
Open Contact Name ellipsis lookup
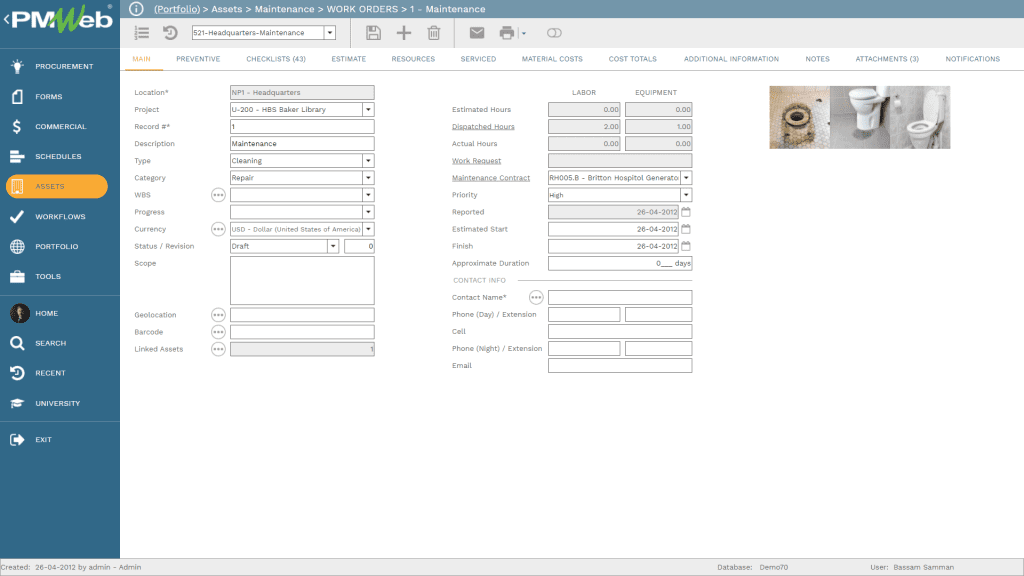[x=536, y=297]
